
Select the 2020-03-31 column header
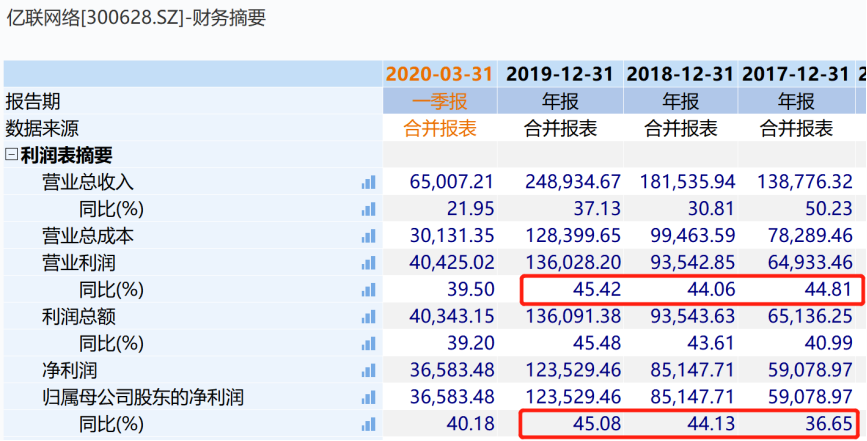point(440,74)
